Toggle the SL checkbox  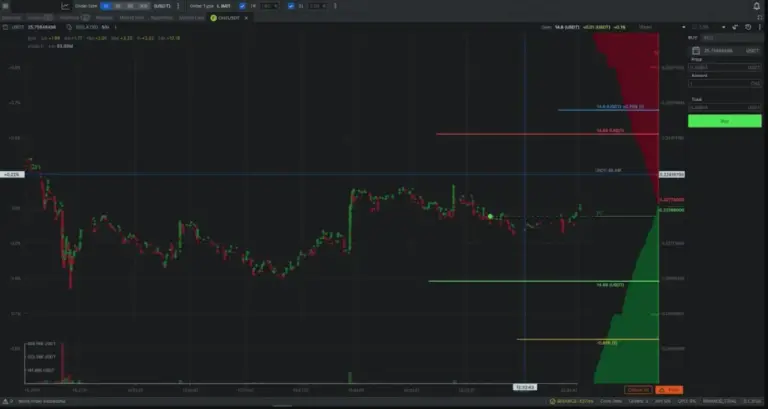[291, 6]
